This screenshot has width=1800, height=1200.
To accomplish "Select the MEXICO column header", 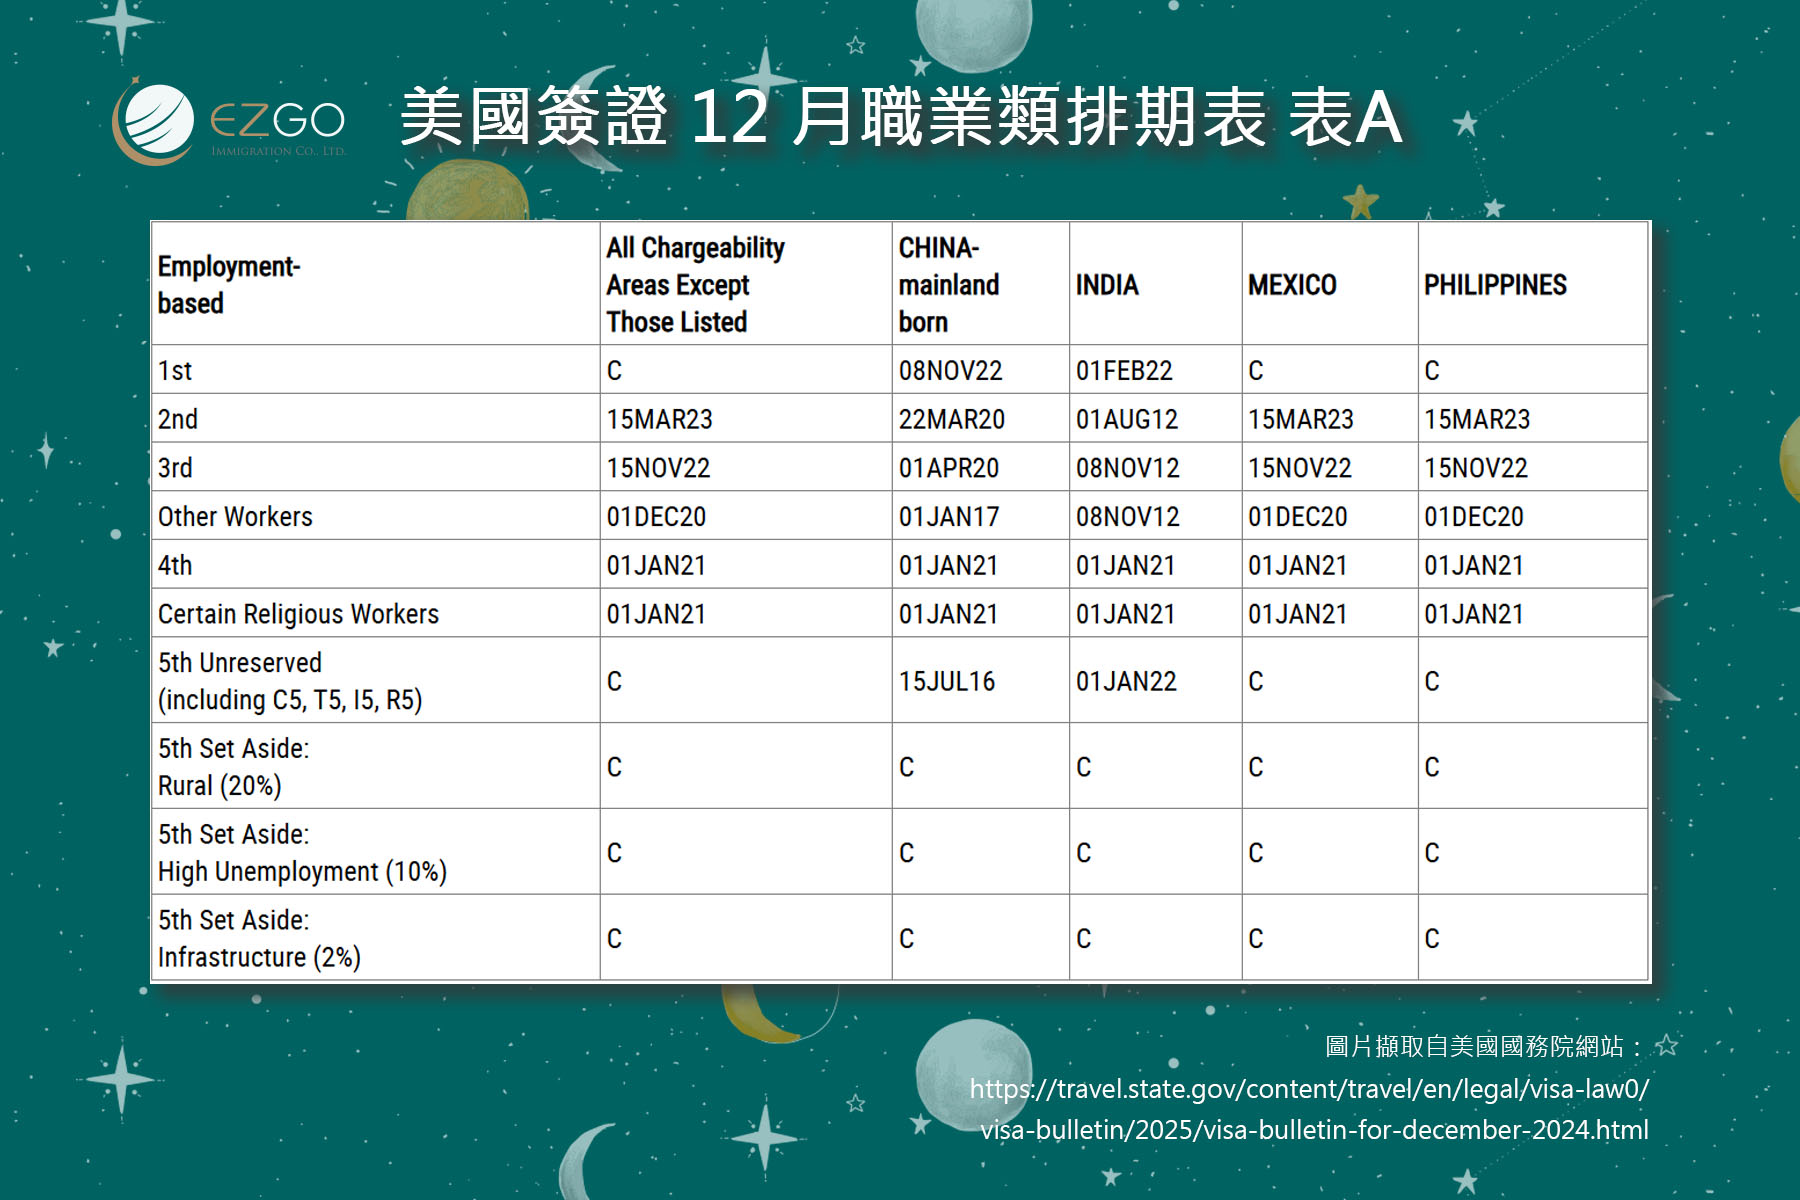I will point(1291,285).
